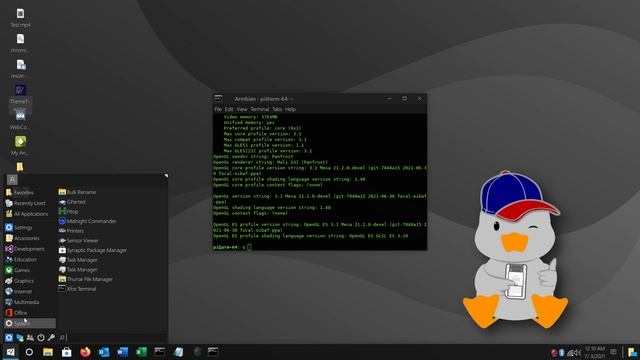Open Printers entry in the menu
Image resolution: width=640 pixels, height=360 pixels.
pos(71,231)
